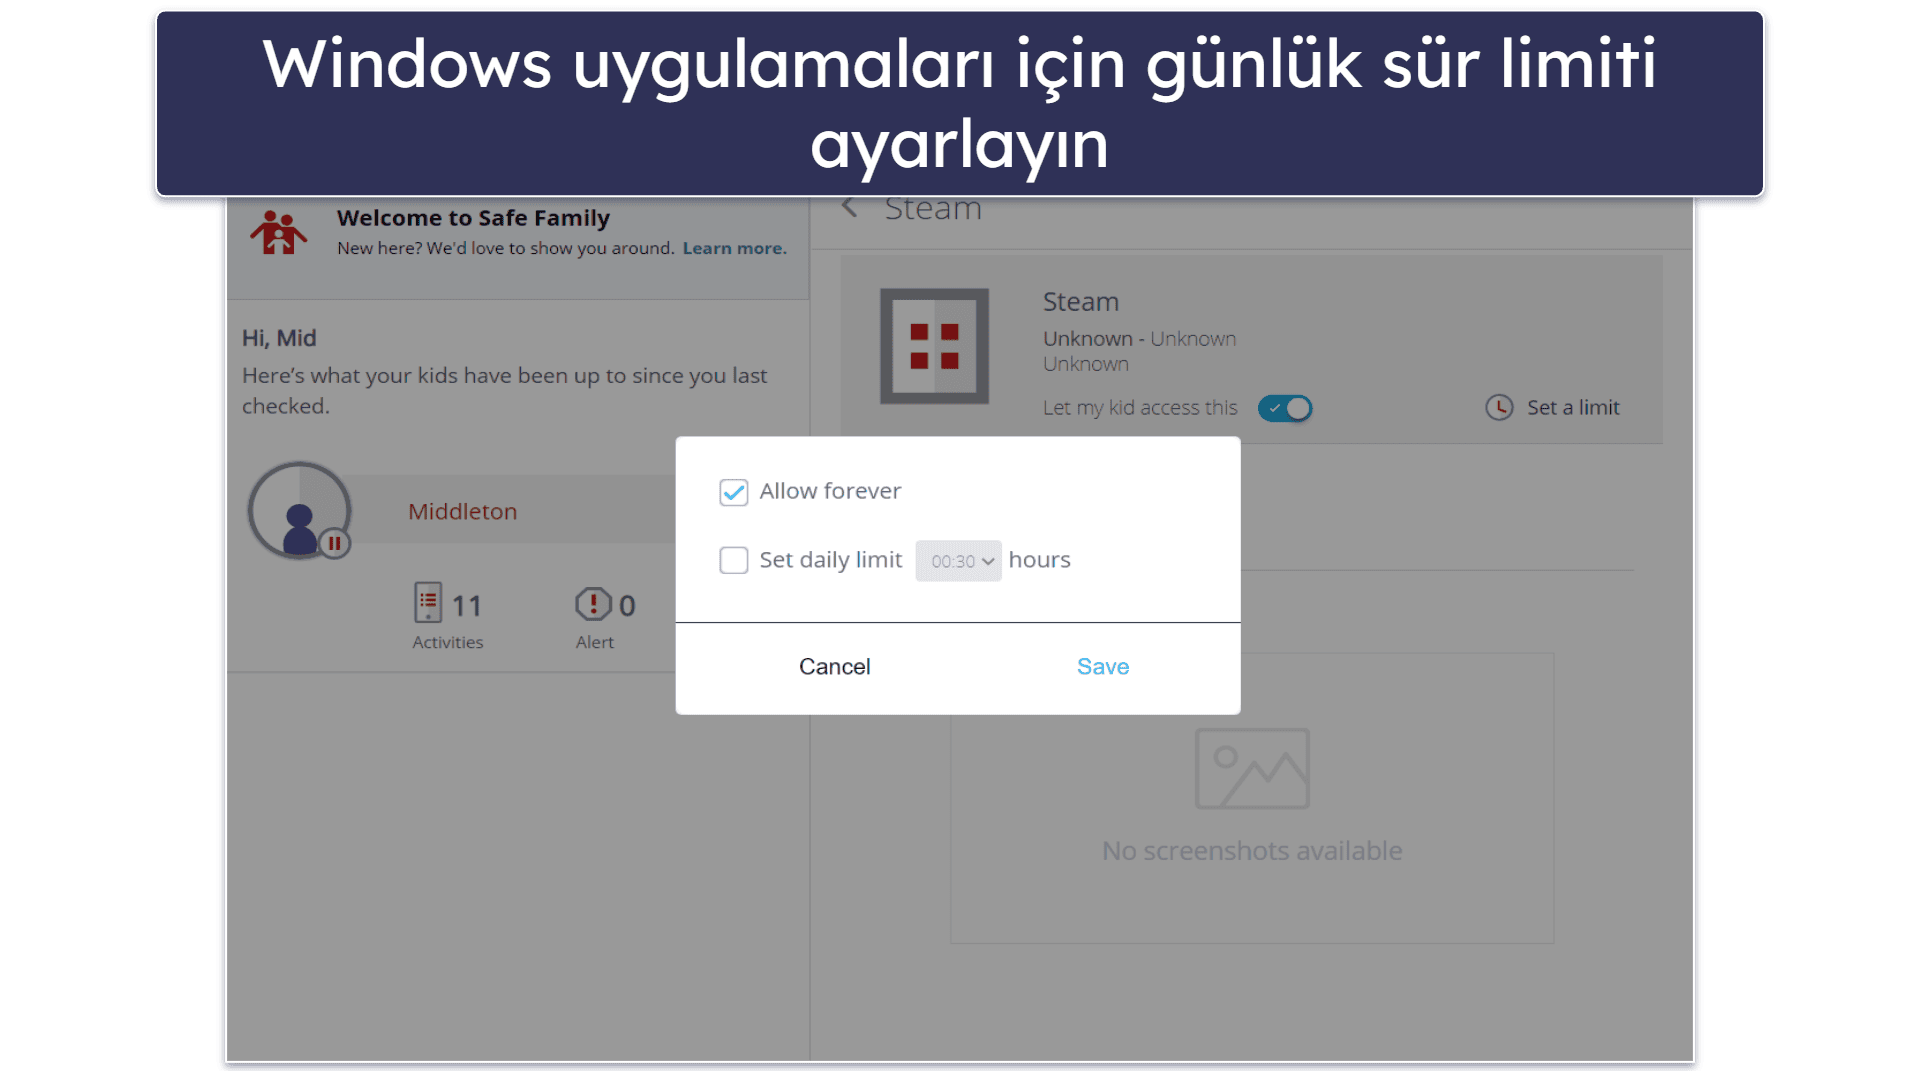Select Middleton's profile avatar

click(299, 510)
